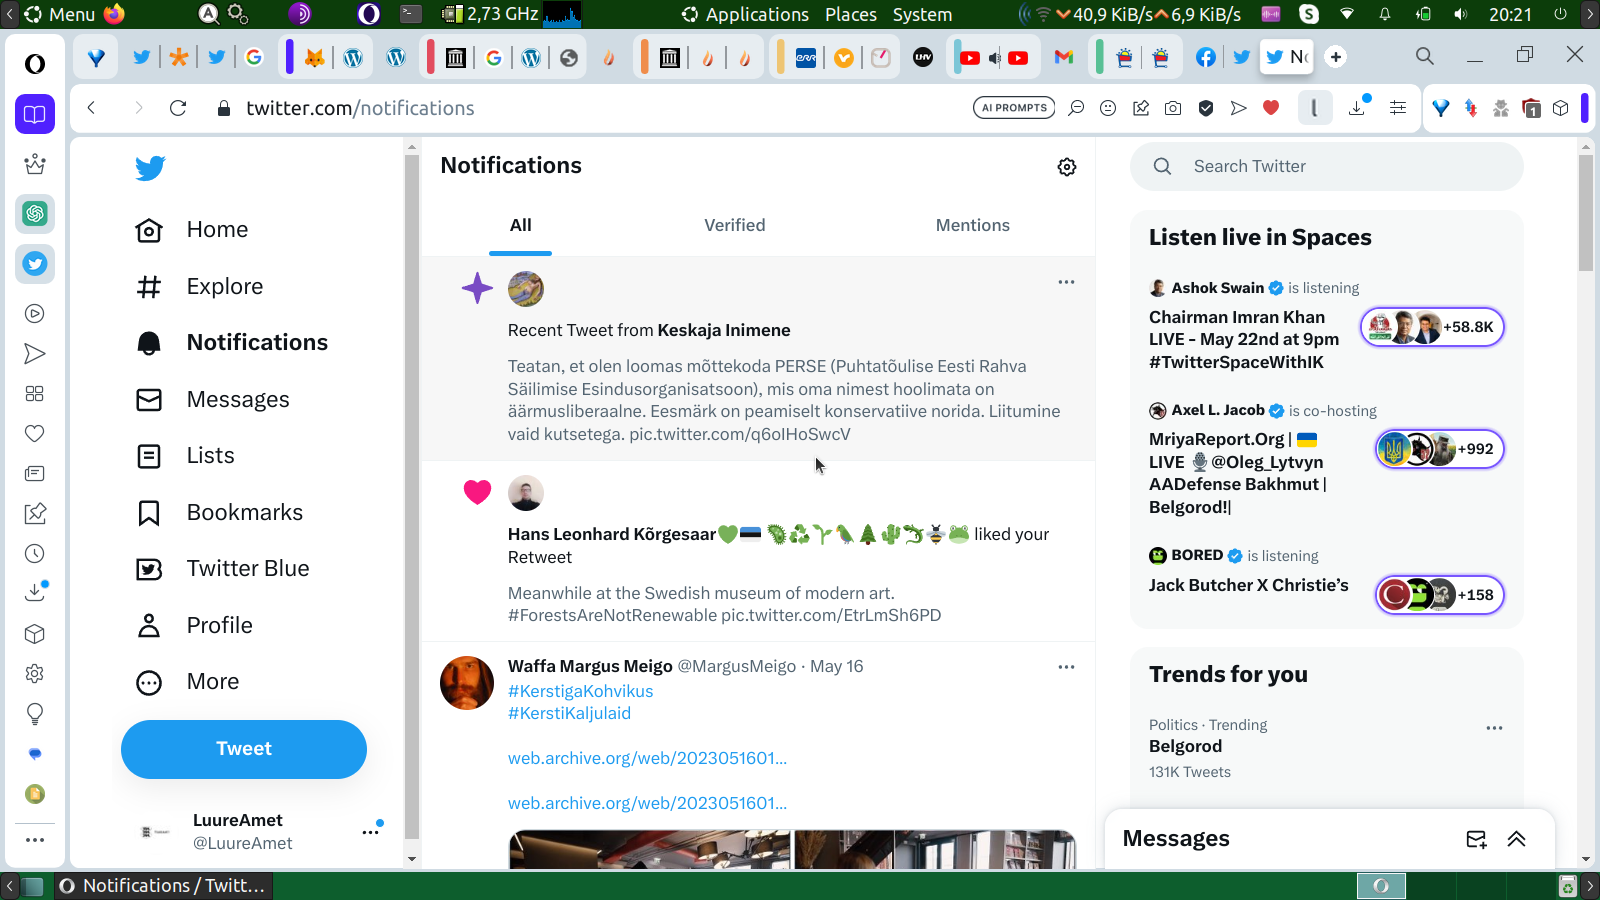Open Settings gear in Opera sidebar
Screen dimensions: 1600x900
click(35, 674)
